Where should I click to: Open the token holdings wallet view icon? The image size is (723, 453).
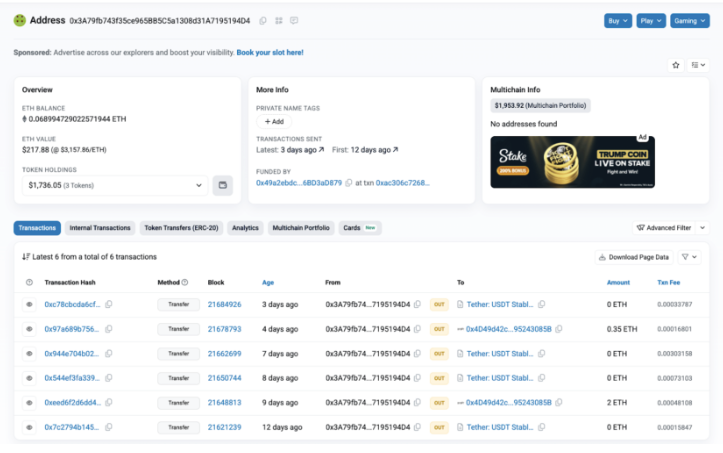click(x=223, y=185)
